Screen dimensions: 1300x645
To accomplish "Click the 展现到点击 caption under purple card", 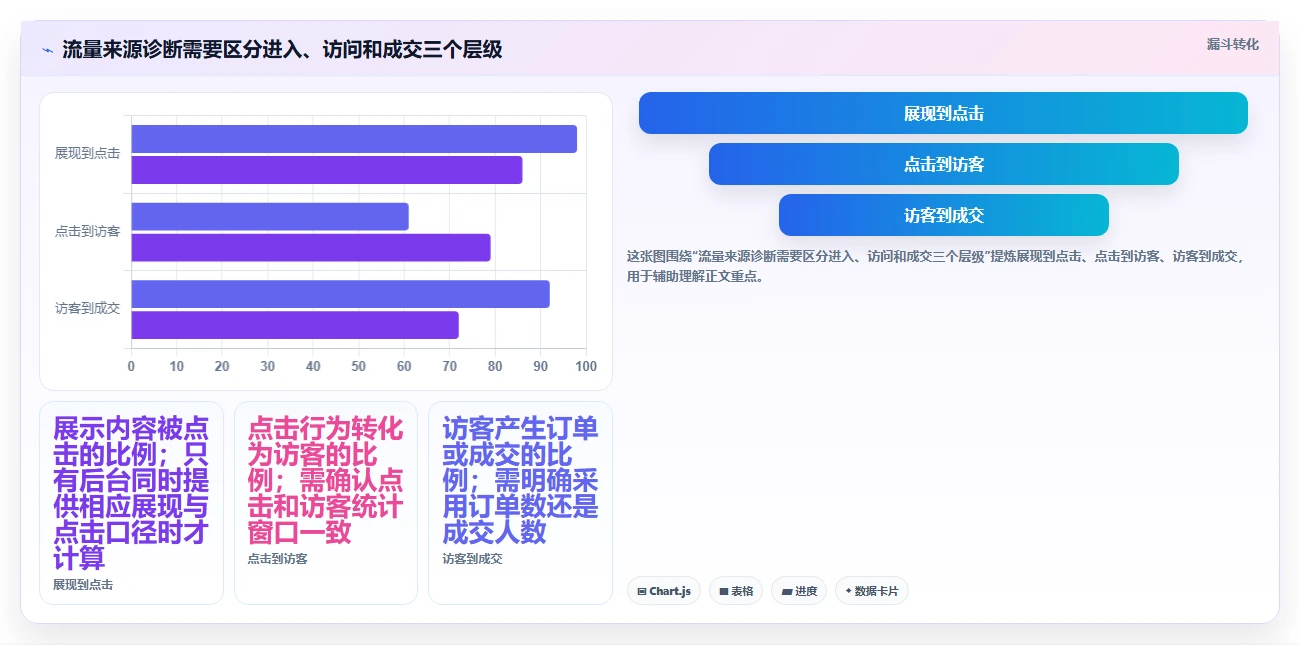I will [83, 584].
